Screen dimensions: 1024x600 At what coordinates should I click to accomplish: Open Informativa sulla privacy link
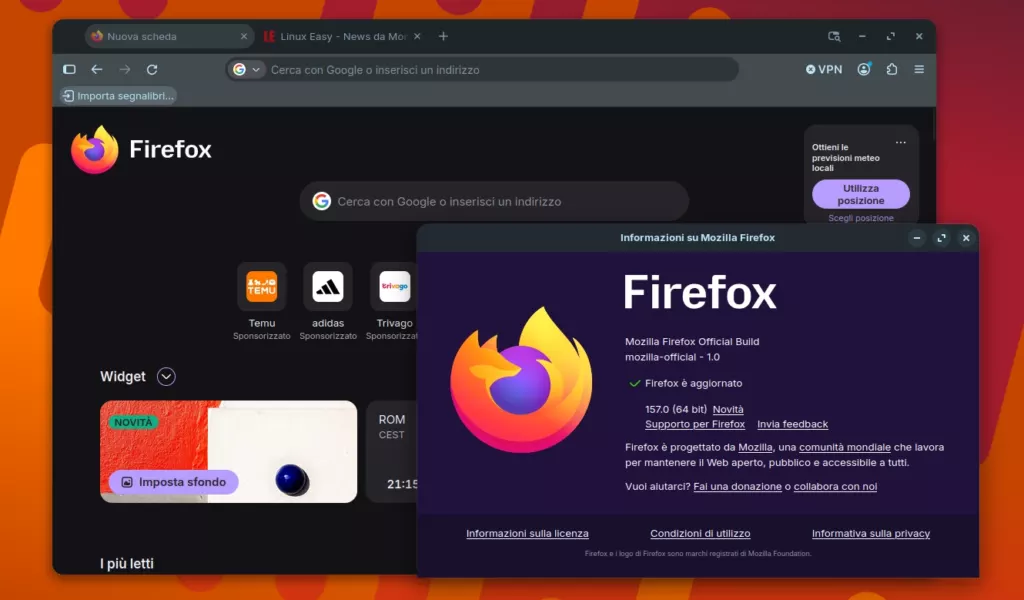point(871,533)
